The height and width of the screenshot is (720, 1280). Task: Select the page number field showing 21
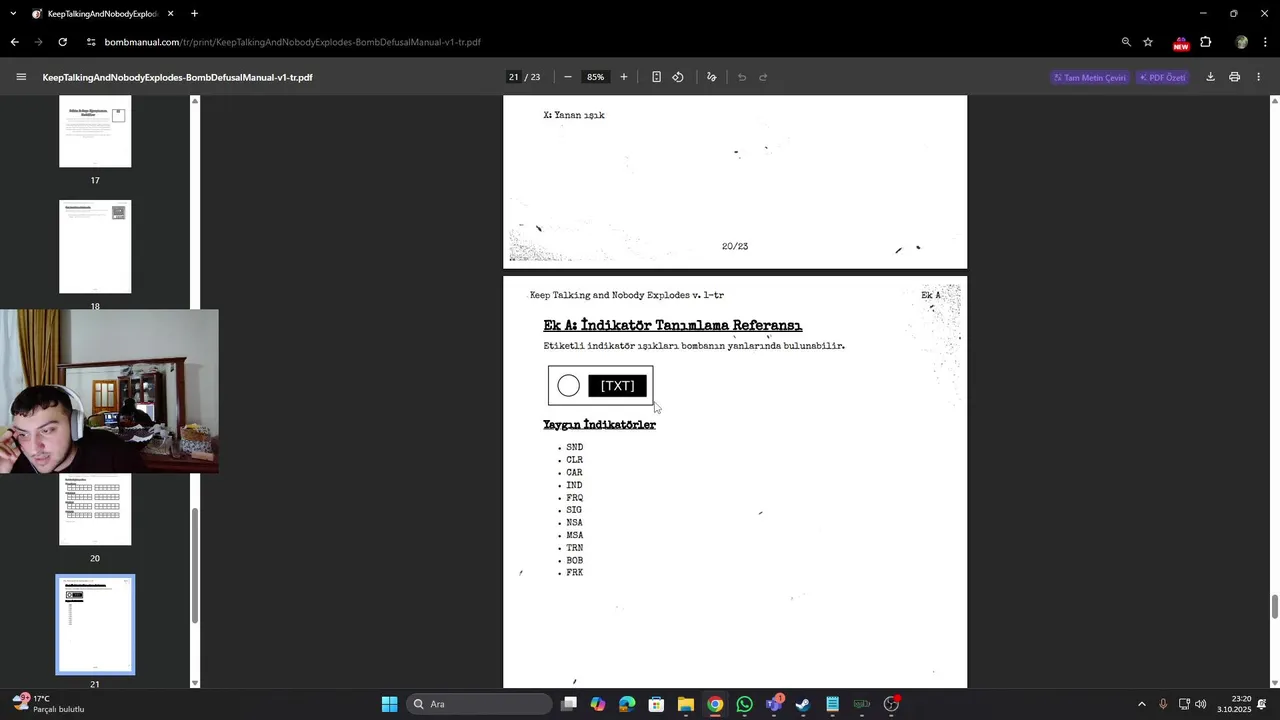(514, 77)
